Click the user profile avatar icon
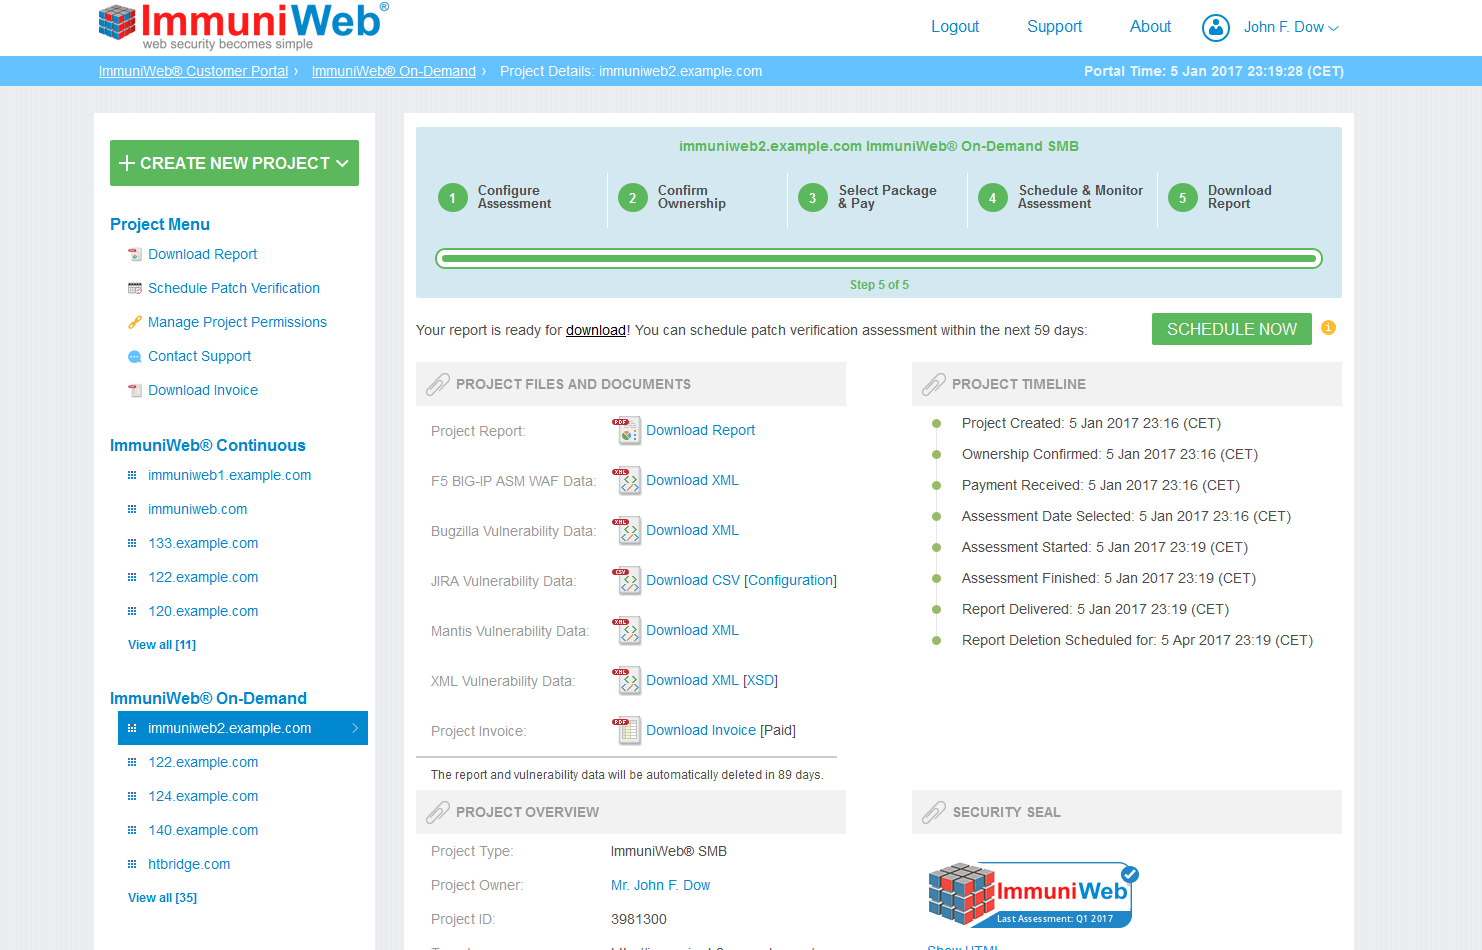1482x950 pixels. point(1215,28)
